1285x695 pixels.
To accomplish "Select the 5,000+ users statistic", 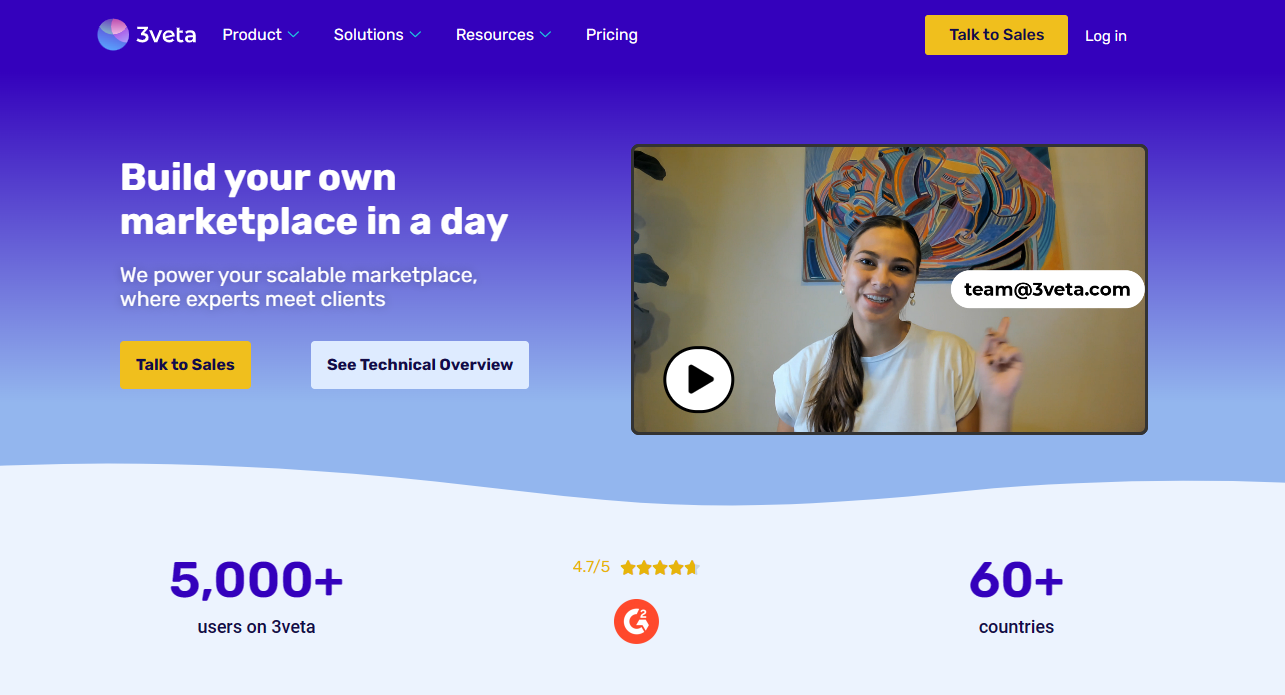I will tap(256, 580).
